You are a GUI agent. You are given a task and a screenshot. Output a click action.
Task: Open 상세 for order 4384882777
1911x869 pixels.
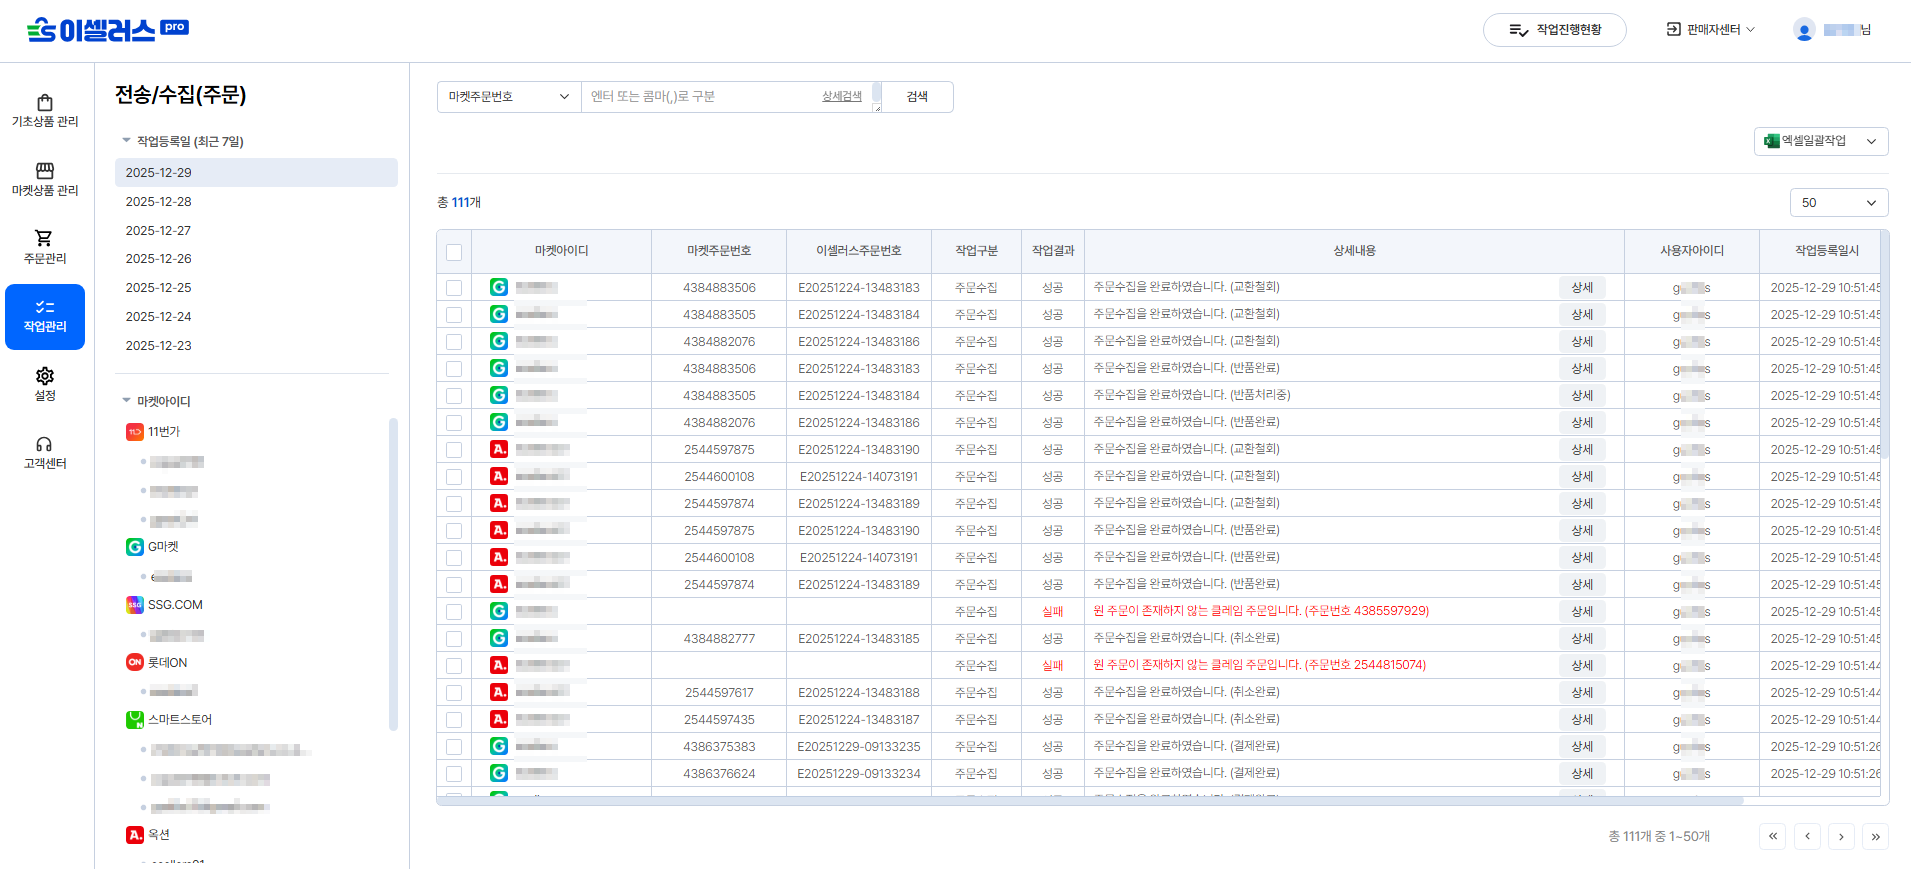[1582, 638]
